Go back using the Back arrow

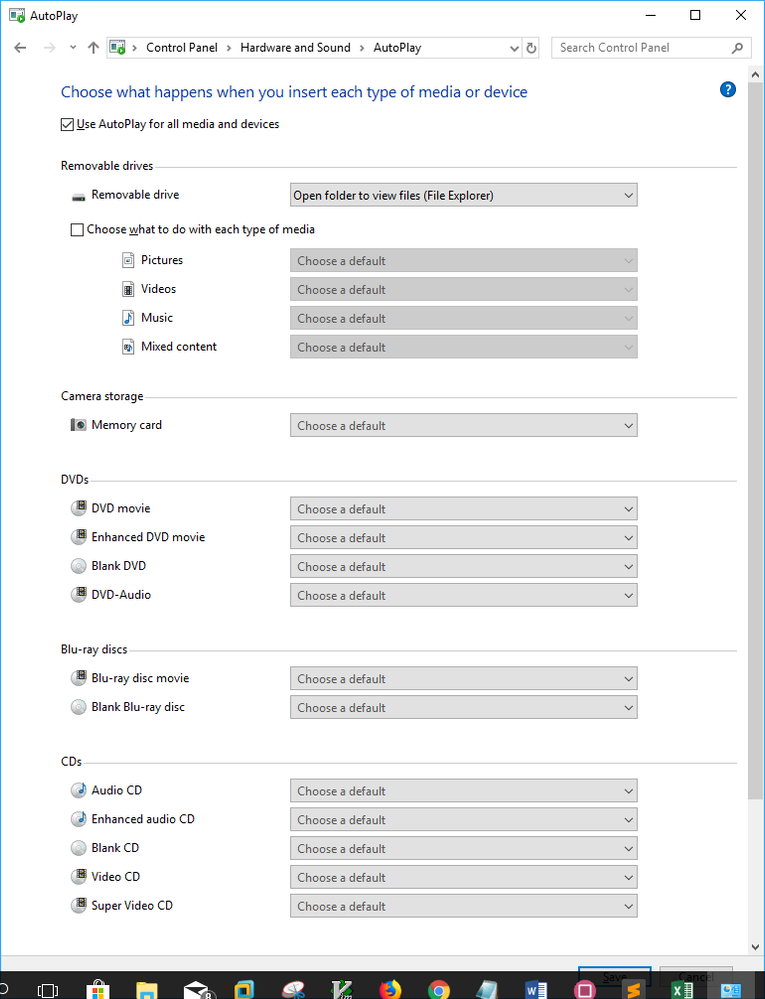(20, 48)
